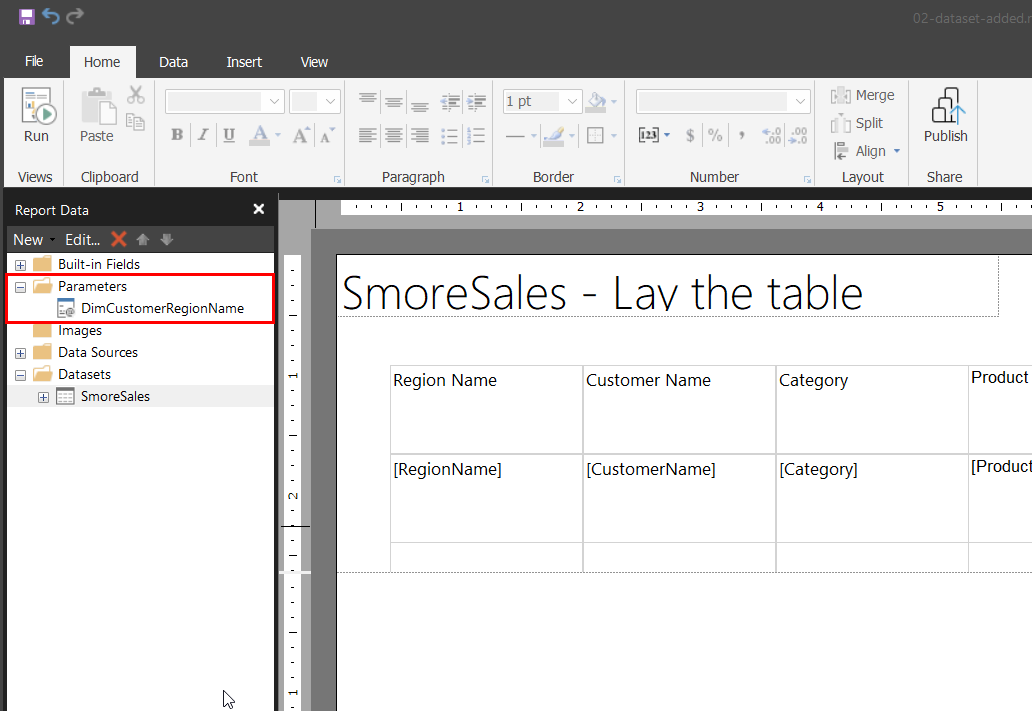Select the Images folder
This screenshot has height=711, width=1032.
[80, 330]
